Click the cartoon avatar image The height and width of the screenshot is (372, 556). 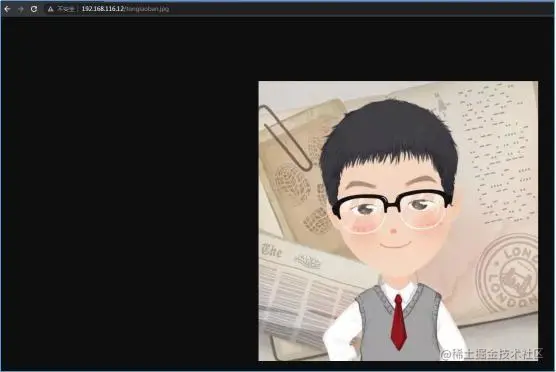point(398,221)
